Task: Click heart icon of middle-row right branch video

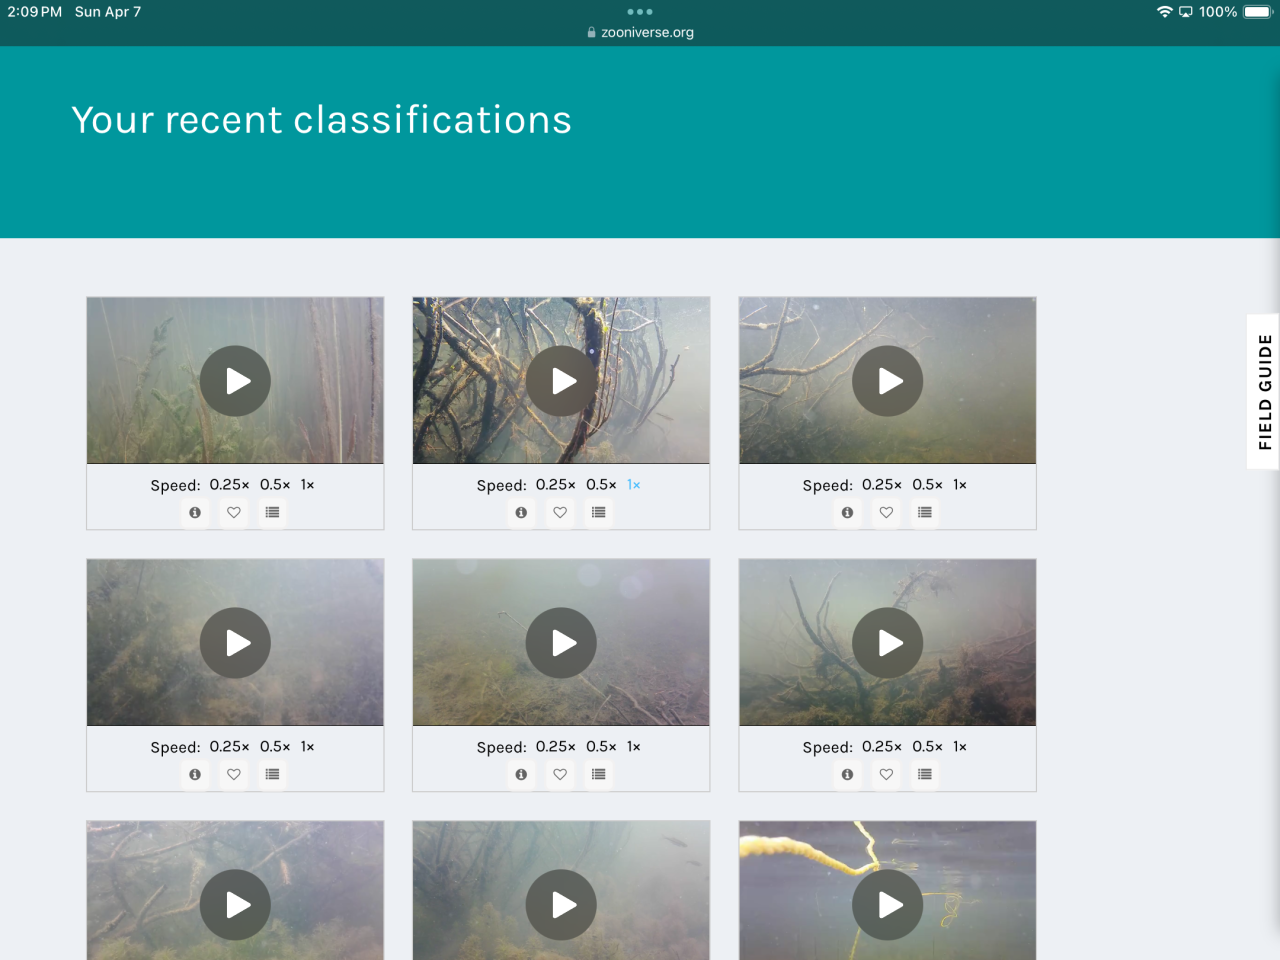Action: coord(886,775)
